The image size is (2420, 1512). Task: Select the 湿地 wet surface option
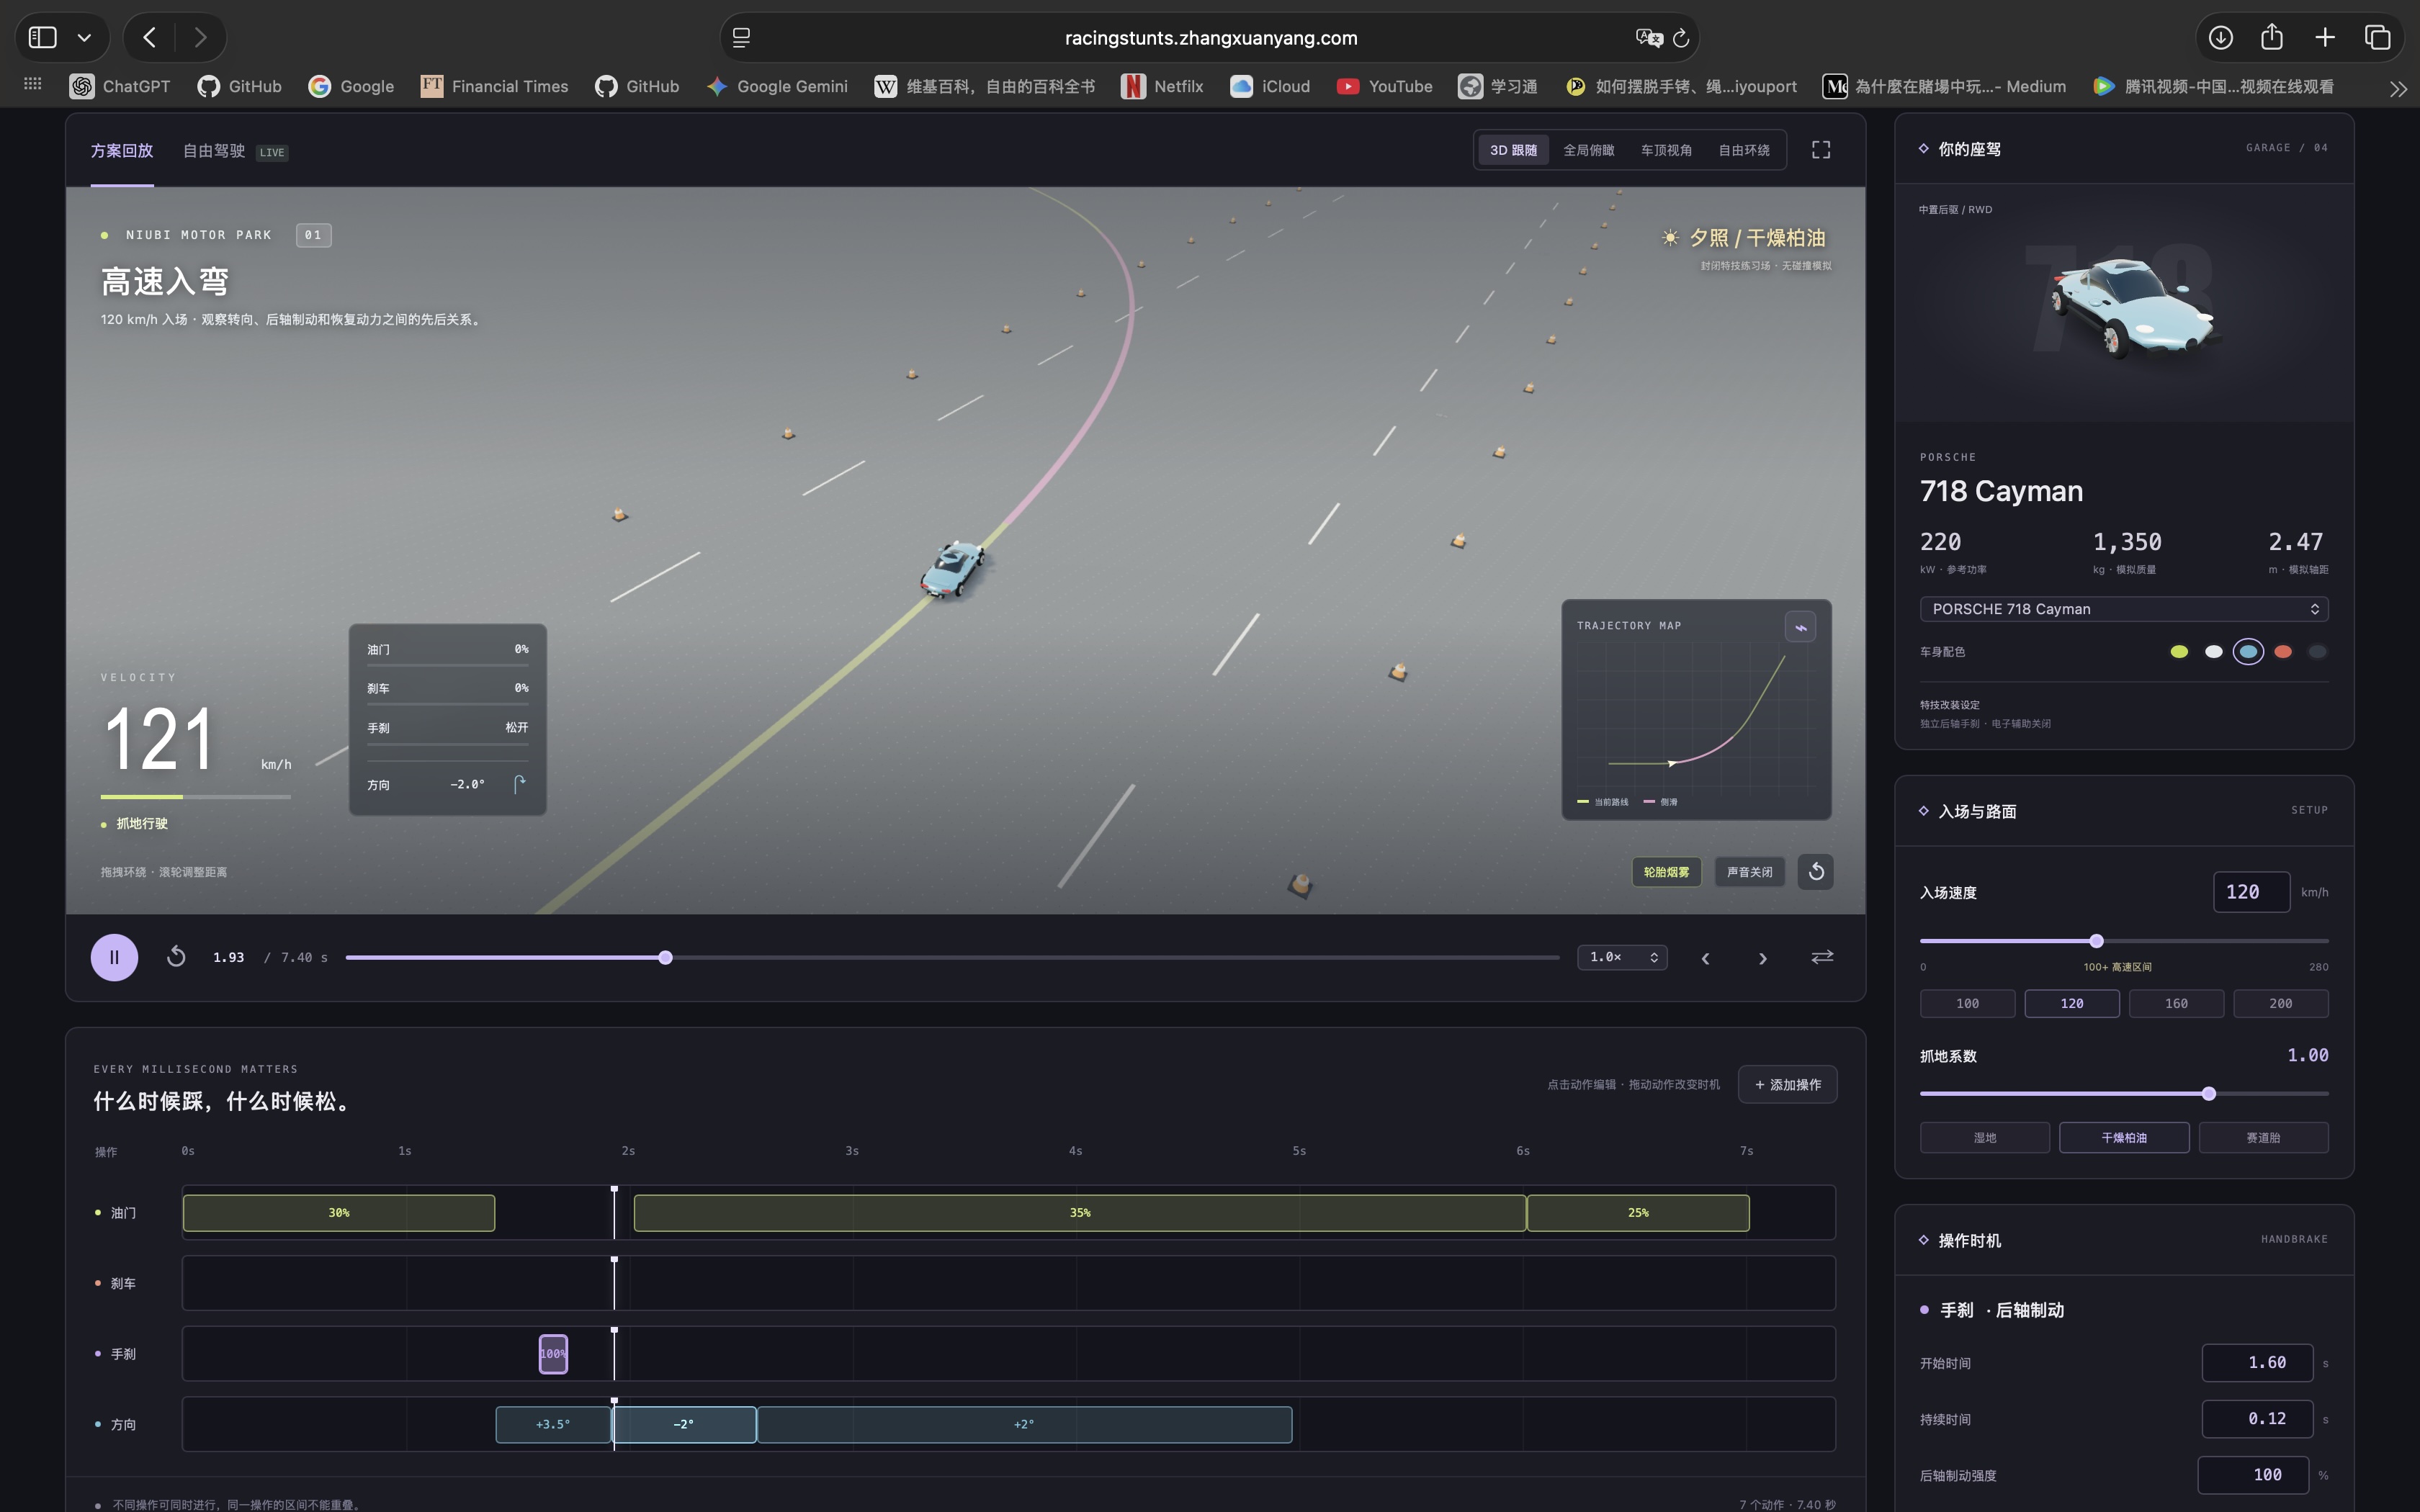(x=1984, y=1137)
